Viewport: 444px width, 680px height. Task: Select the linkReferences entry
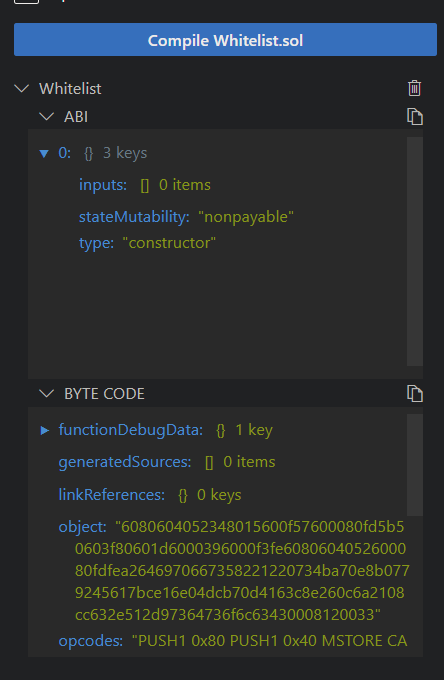150,495
